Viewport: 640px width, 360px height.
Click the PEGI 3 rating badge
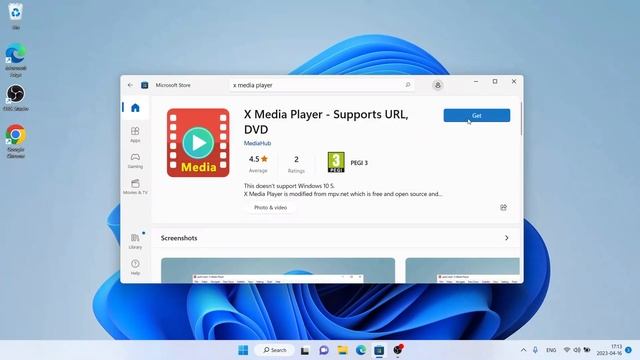[x=336, y=162]
